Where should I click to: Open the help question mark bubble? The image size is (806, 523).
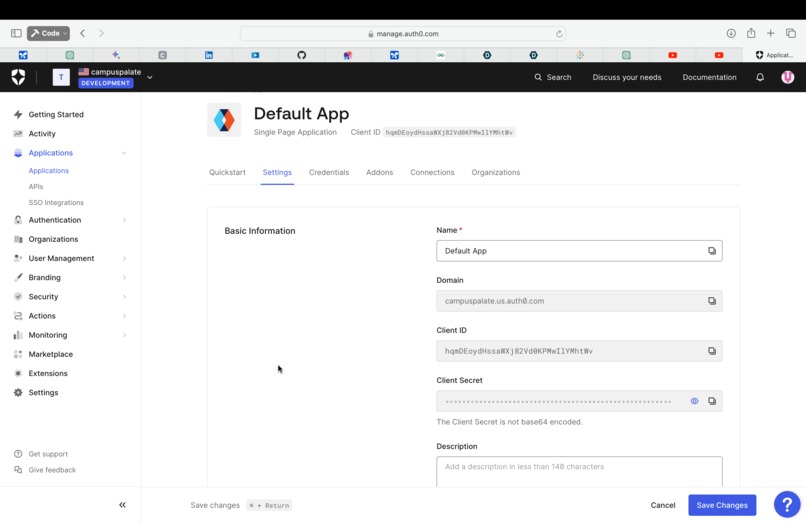[x=787, y=504]
